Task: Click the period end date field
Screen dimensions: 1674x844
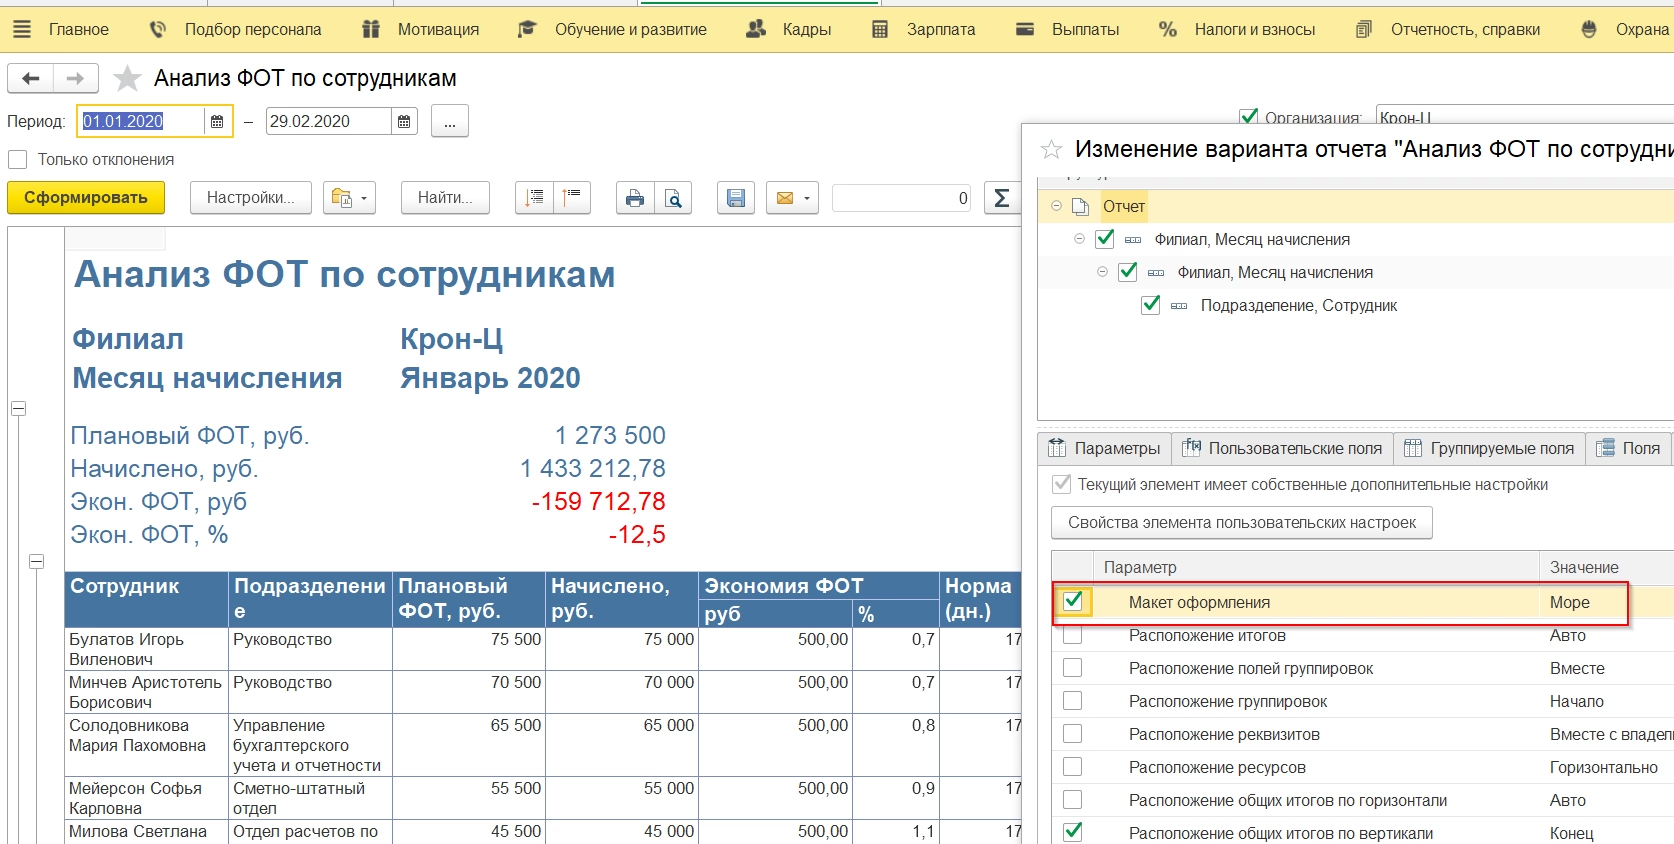Action: coord(328,122)
